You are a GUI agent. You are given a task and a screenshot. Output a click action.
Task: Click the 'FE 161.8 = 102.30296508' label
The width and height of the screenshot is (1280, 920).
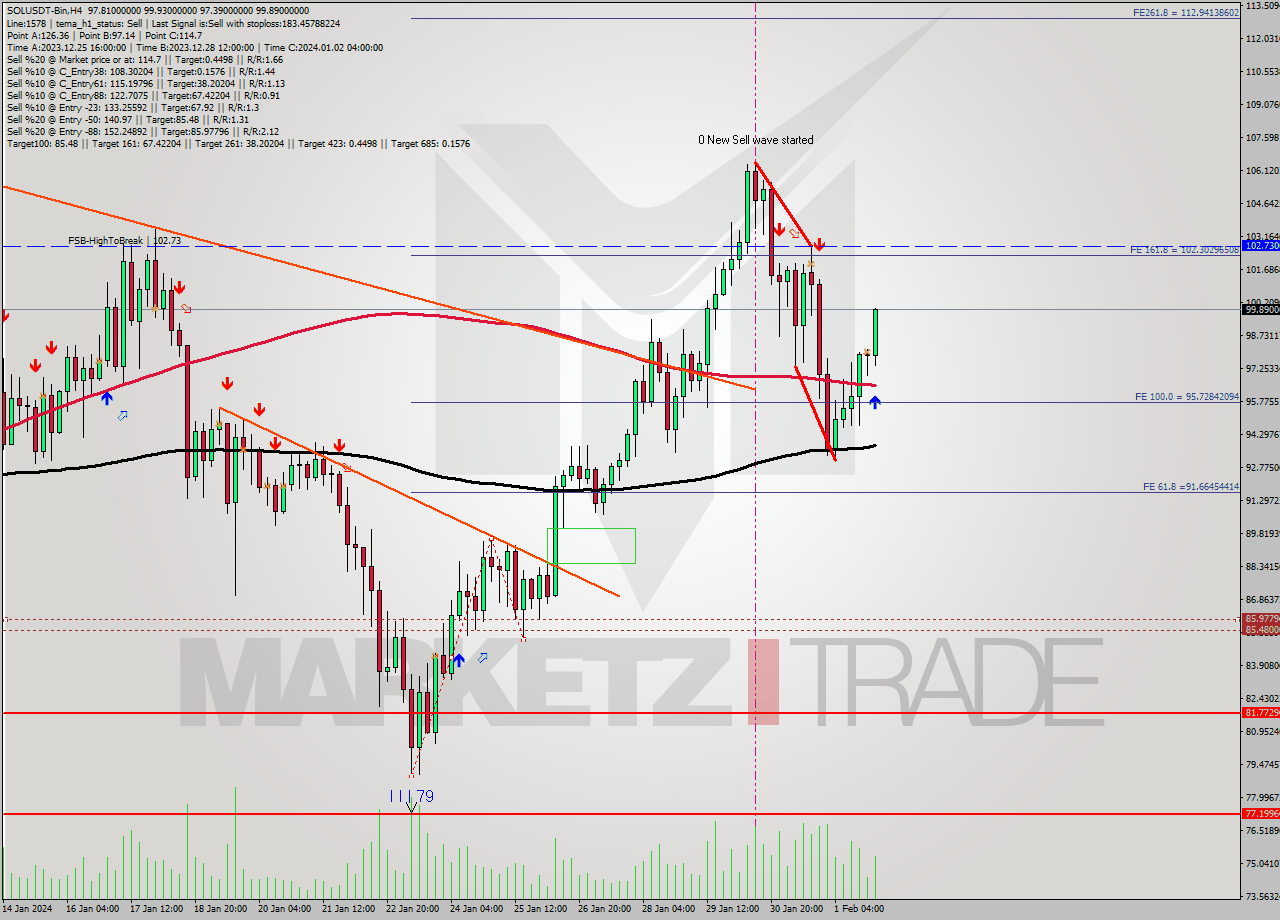[x=1185, y=249]
